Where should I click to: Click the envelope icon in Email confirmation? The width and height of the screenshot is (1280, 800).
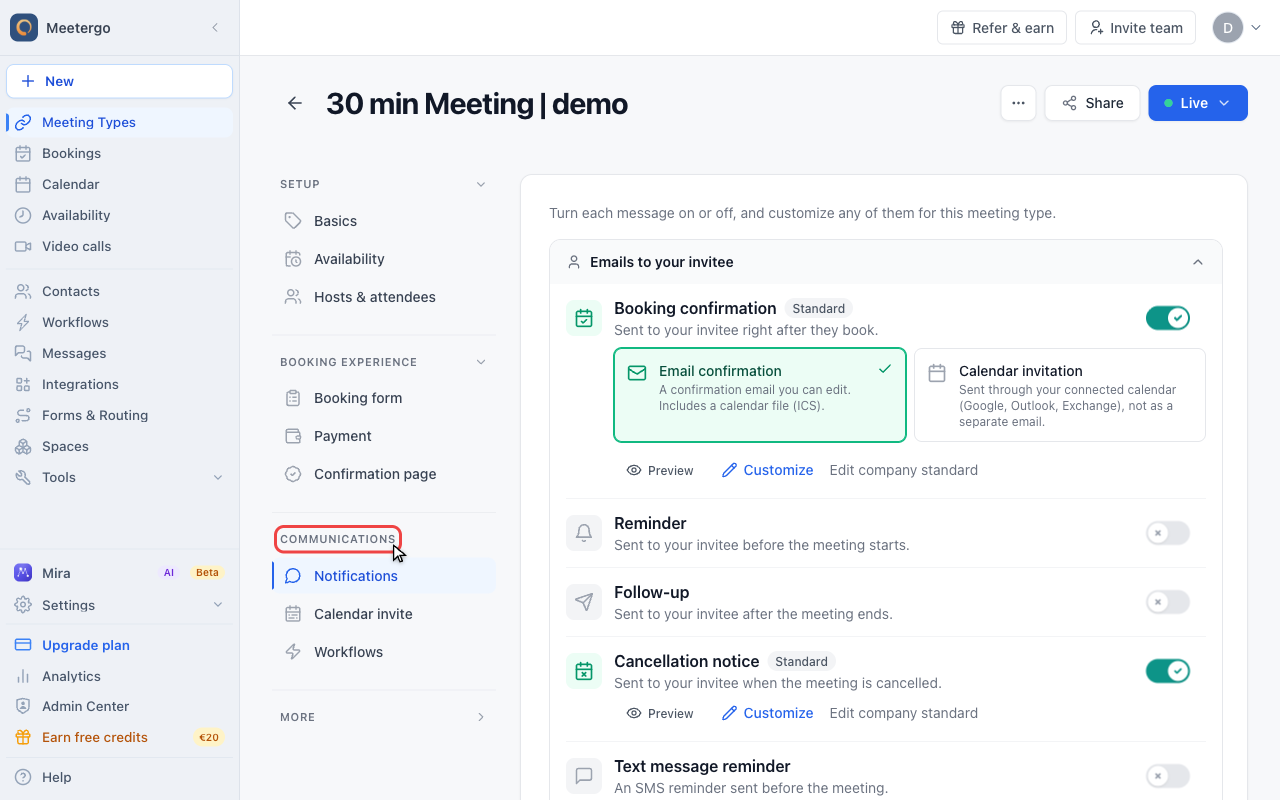(x=637, y=372)
